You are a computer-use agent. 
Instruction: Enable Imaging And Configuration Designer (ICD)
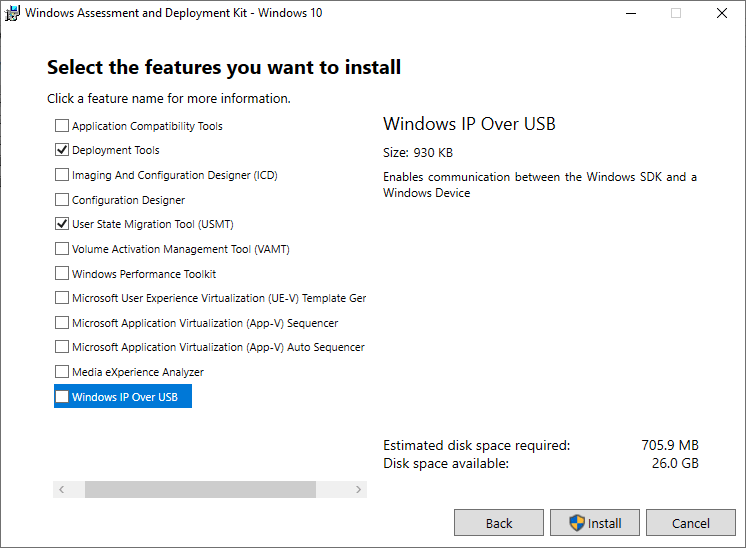pos(62,175)
